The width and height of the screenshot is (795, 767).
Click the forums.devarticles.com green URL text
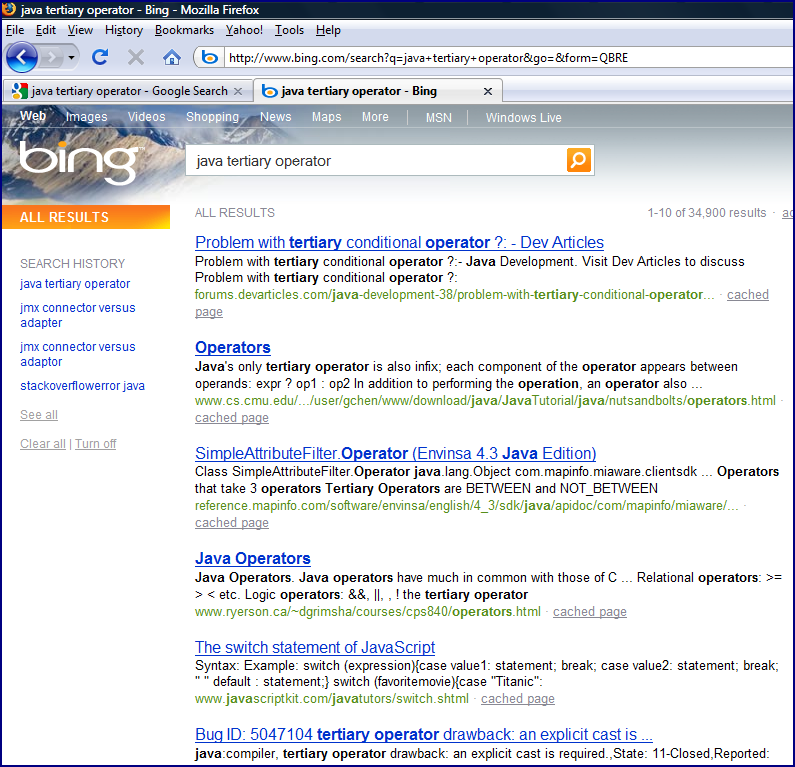[x=455, y=295]
